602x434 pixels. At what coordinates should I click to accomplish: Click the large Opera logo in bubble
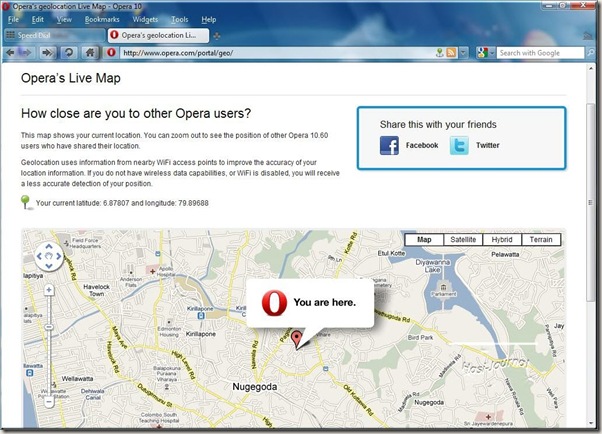click(x=274, y=303)
